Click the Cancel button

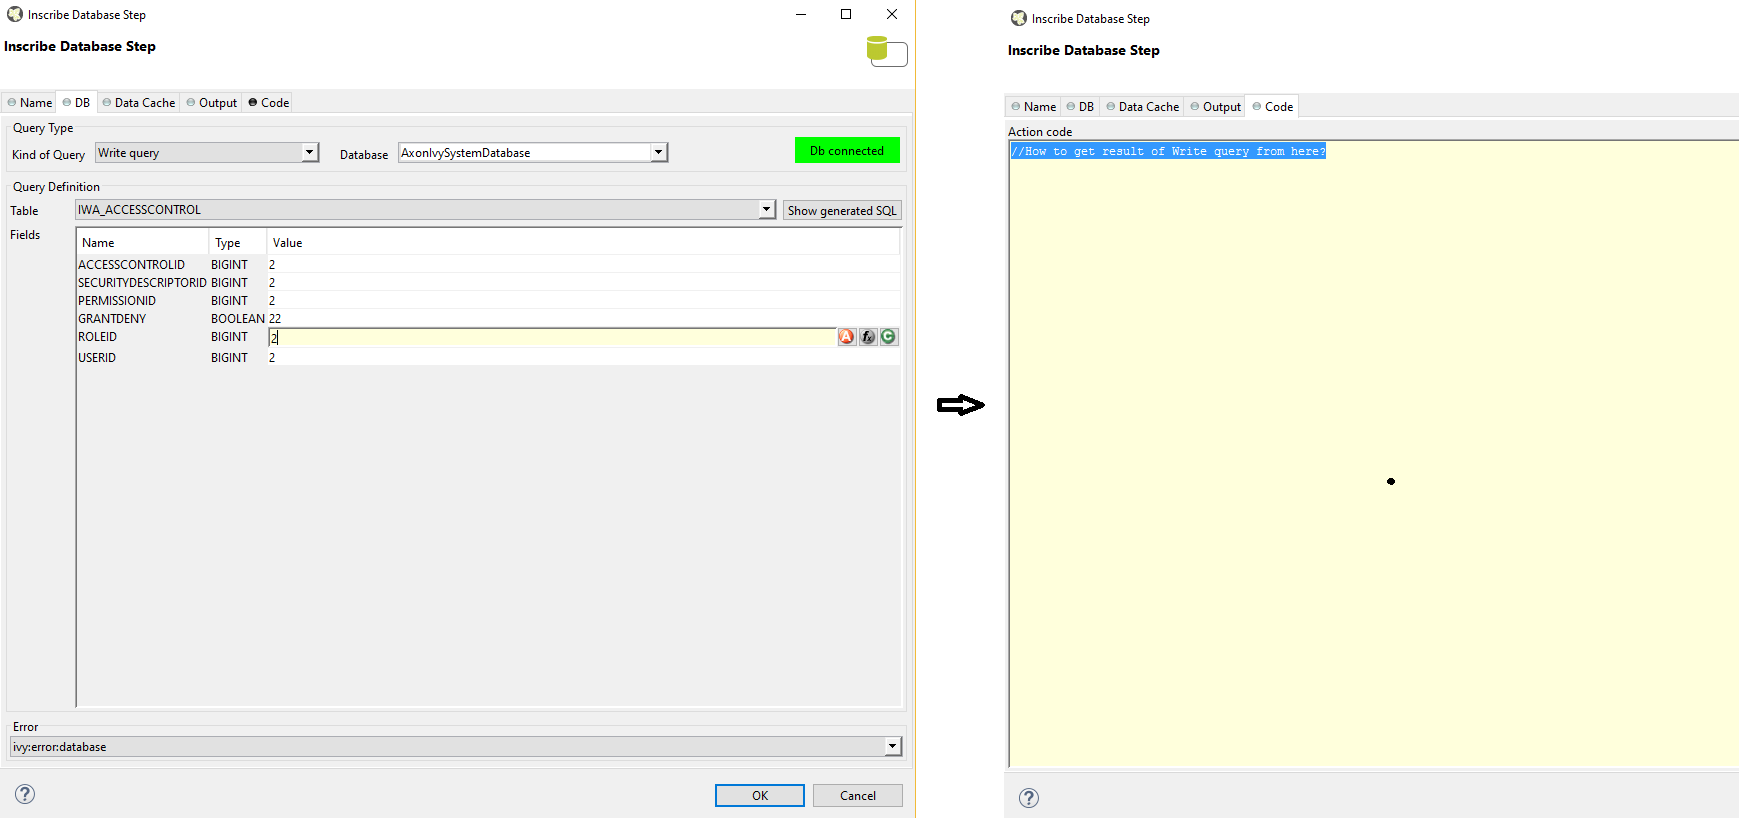coord(858,796)
